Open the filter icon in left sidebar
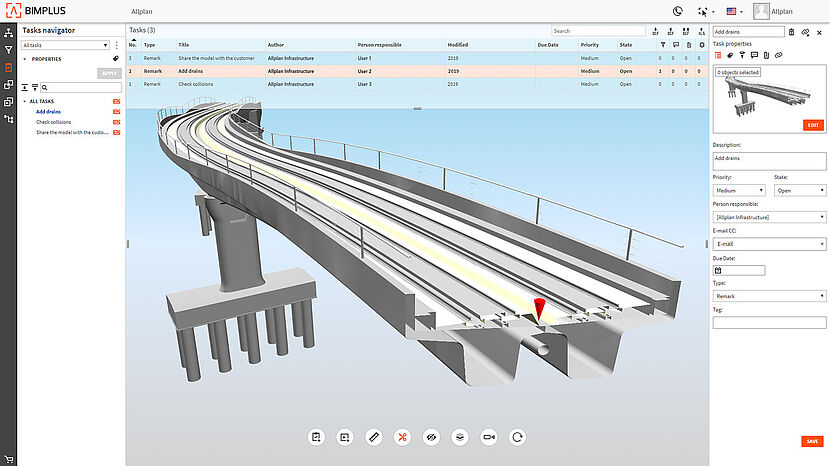Viewport: 830px width, 466px height. coord(9,49)
